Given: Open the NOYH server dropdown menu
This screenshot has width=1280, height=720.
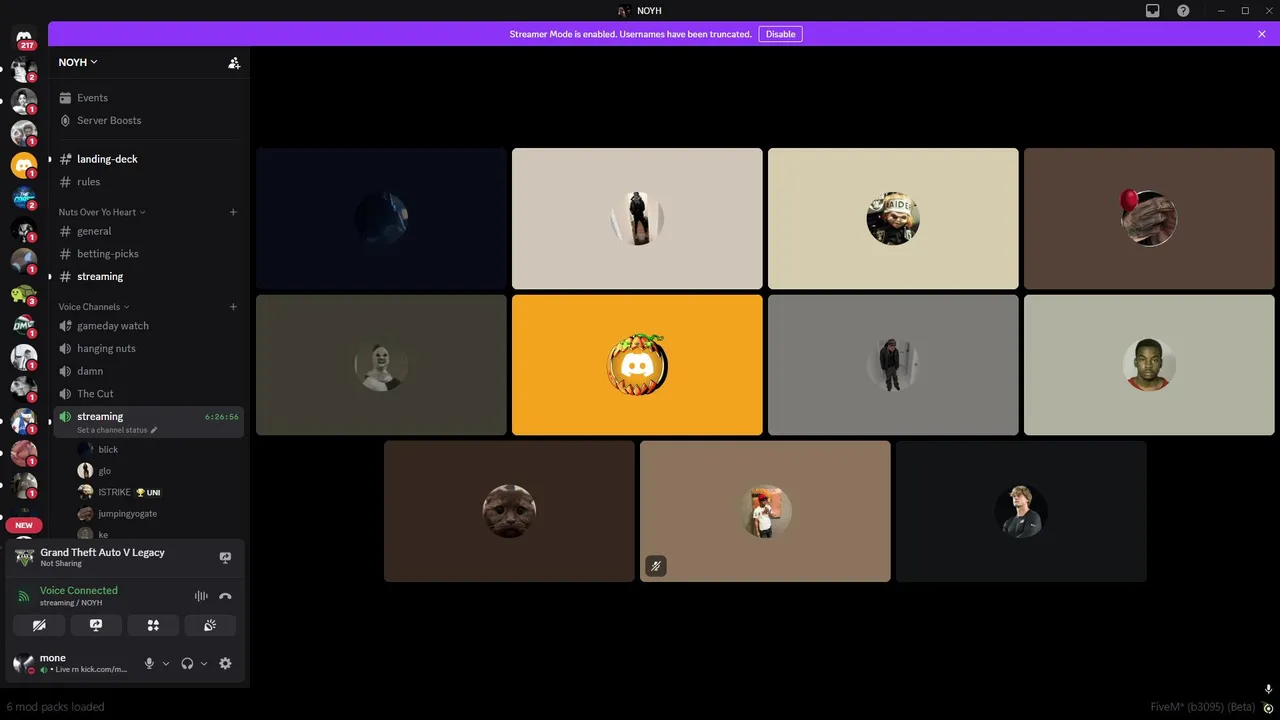Looking at the screenshot, I should pos(78,62).
